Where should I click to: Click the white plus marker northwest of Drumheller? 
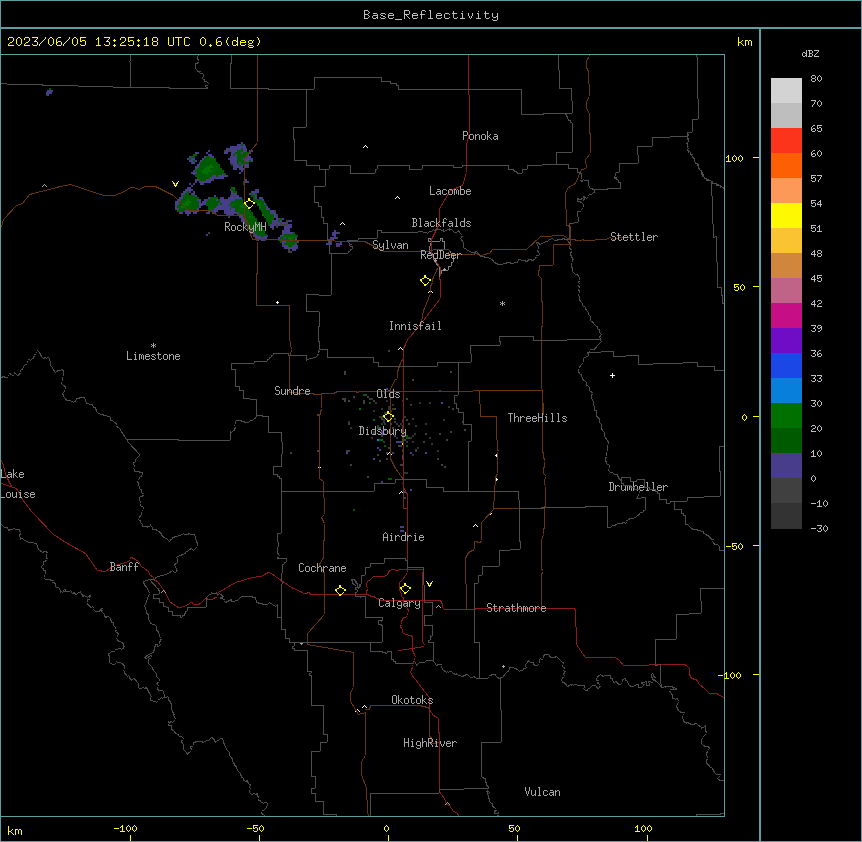[612, 375]
